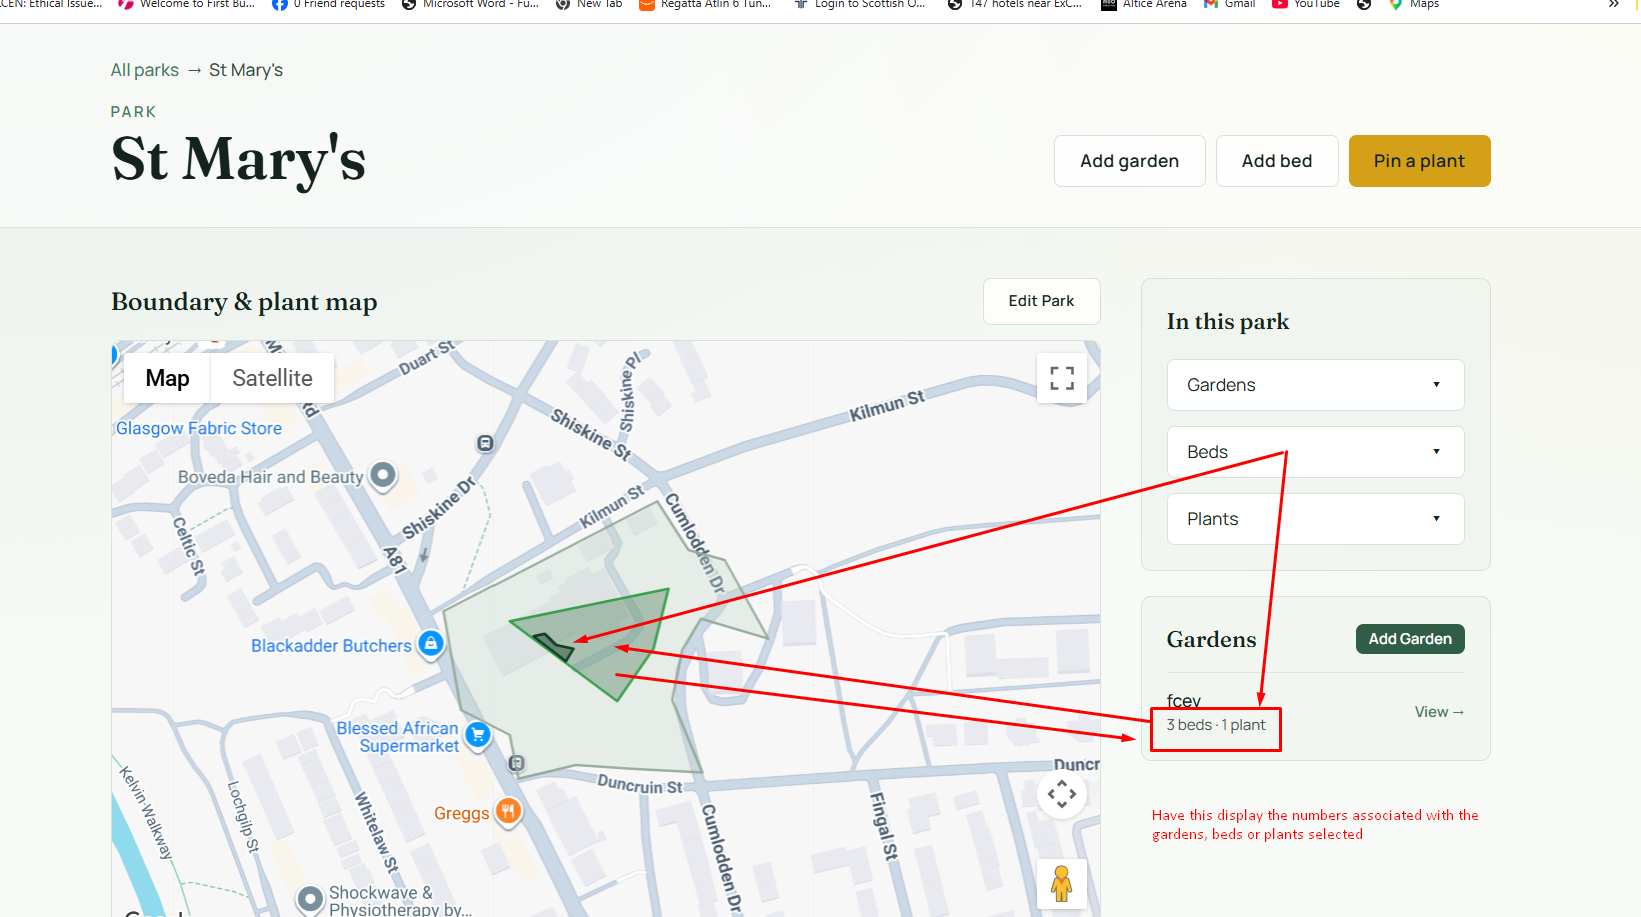
Task: Click the Blessed African Supermarket cart marker
Action: coord(478,735)
